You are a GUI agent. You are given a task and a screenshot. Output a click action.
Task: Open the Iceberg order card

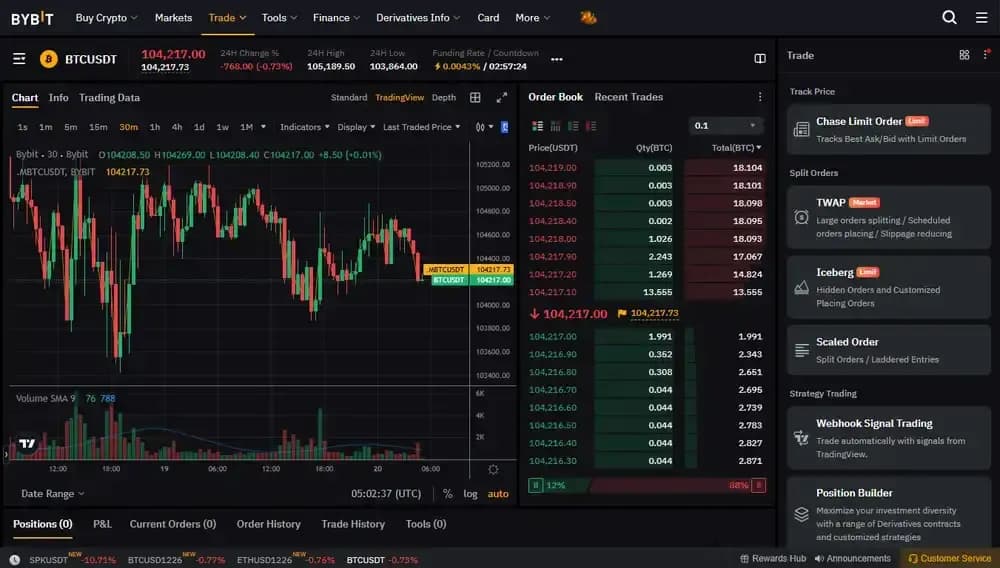coord(888,287)
